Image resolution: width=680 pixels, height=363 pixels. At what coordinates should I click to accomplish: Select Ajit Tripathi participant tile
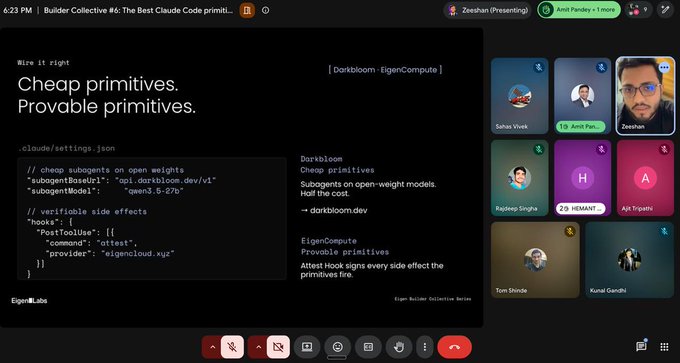[645, 178]
